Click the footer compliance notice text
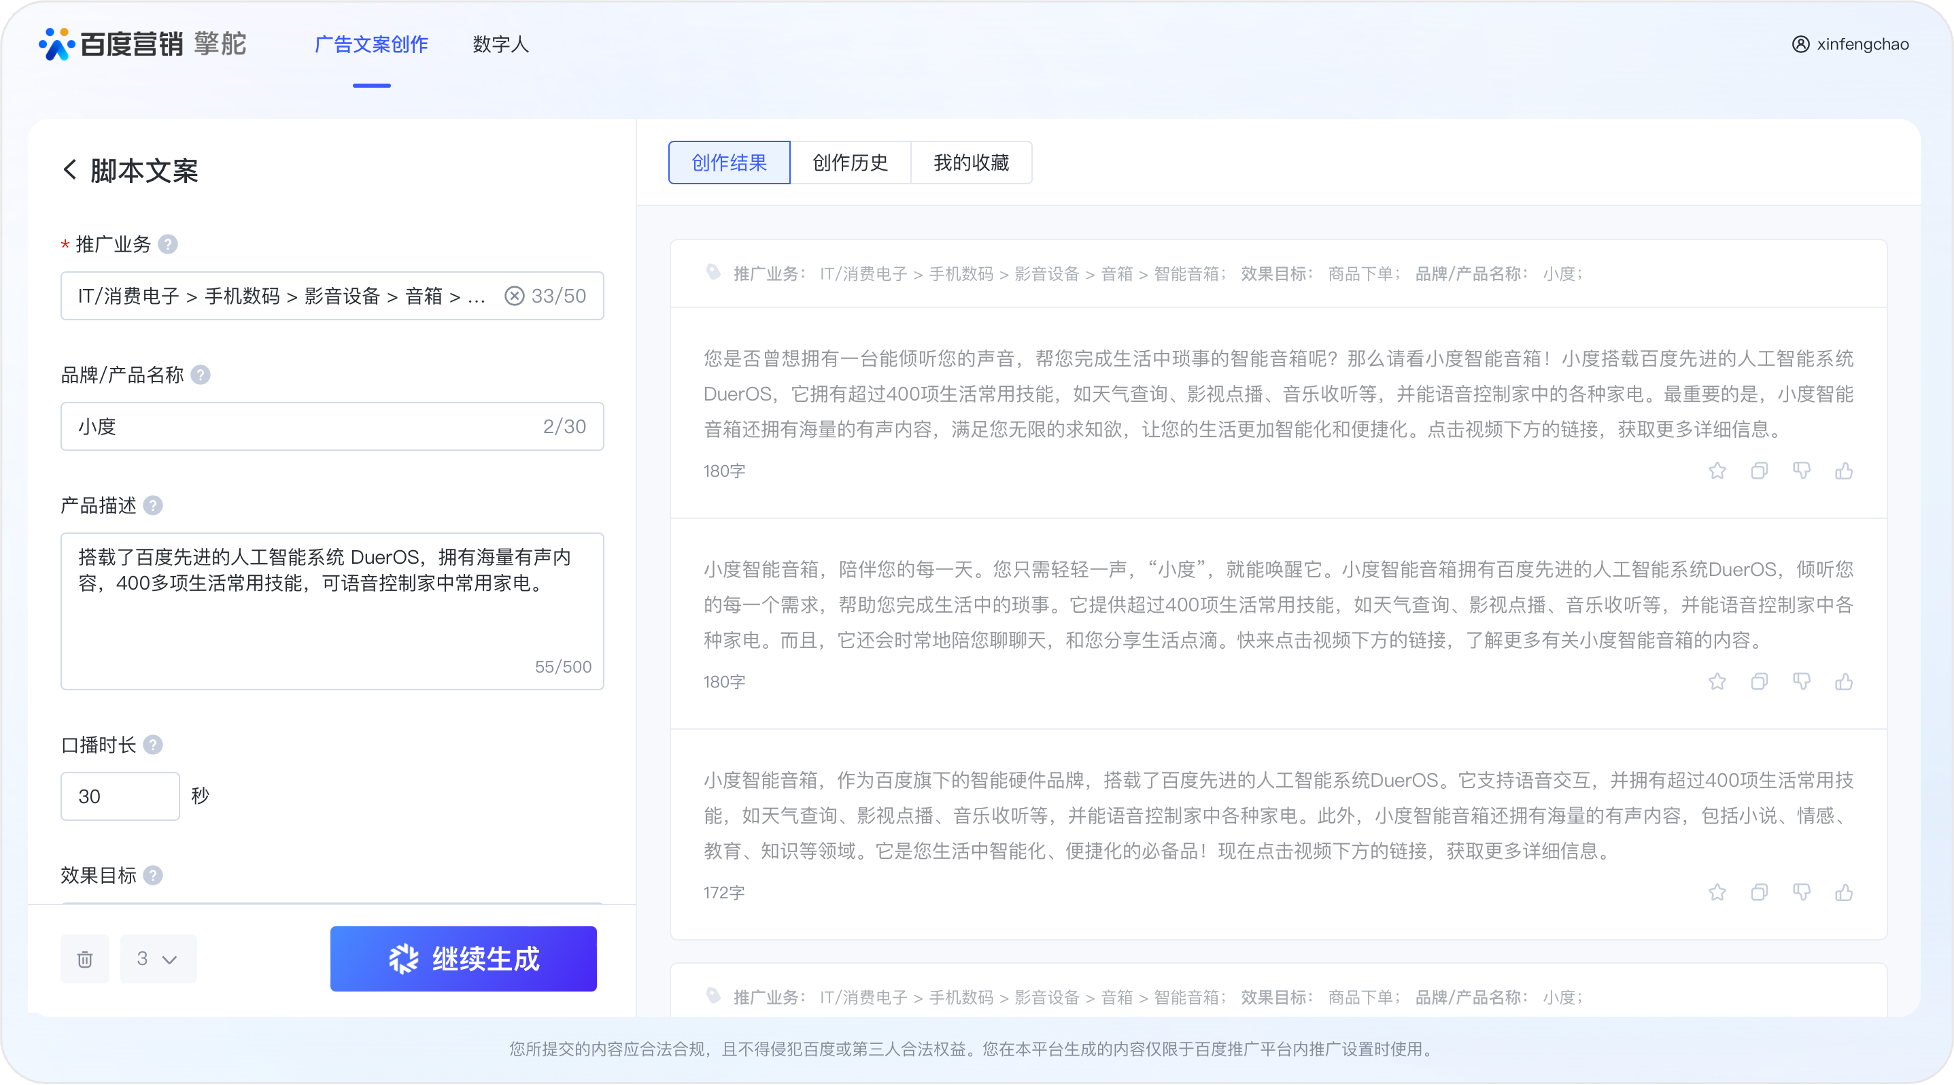This screenshot has height=1085, width=1954. [x=973, y=1049]
